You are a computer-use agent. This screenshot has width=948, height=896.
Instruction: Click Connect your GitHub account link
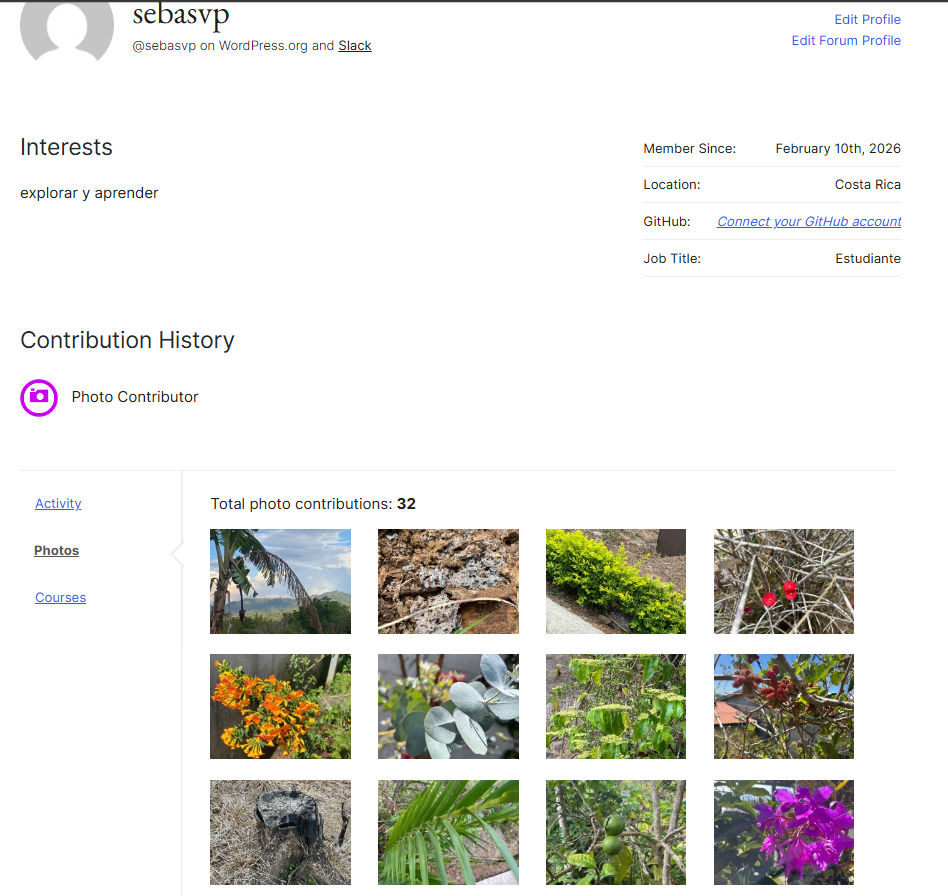click(808, 221)
